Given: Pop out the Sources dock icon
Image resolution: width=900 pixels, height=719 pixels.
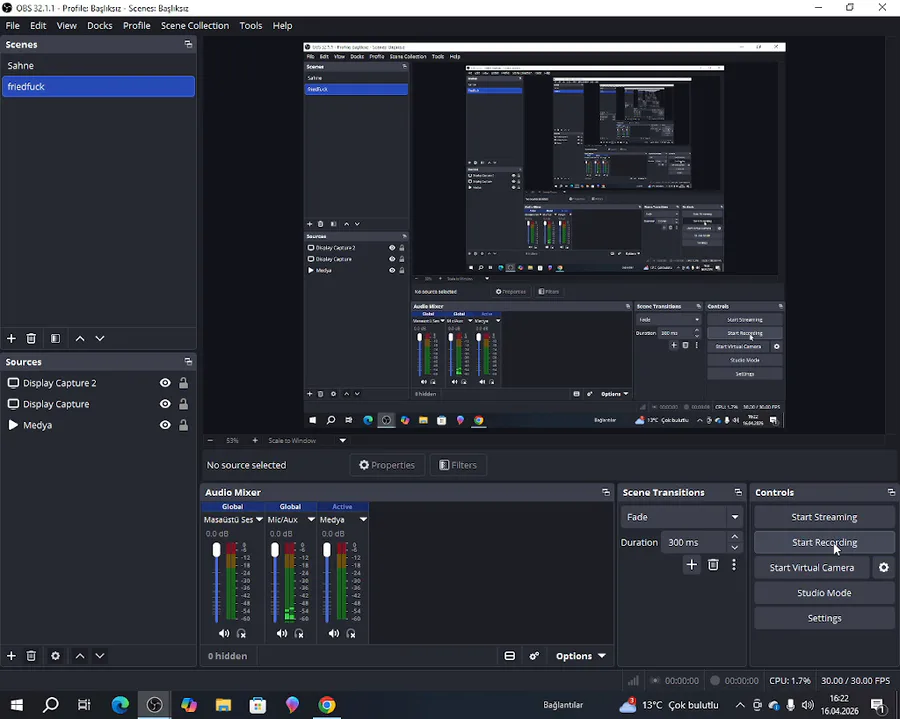Looking at the screenshot, I should tap(188, 362).
